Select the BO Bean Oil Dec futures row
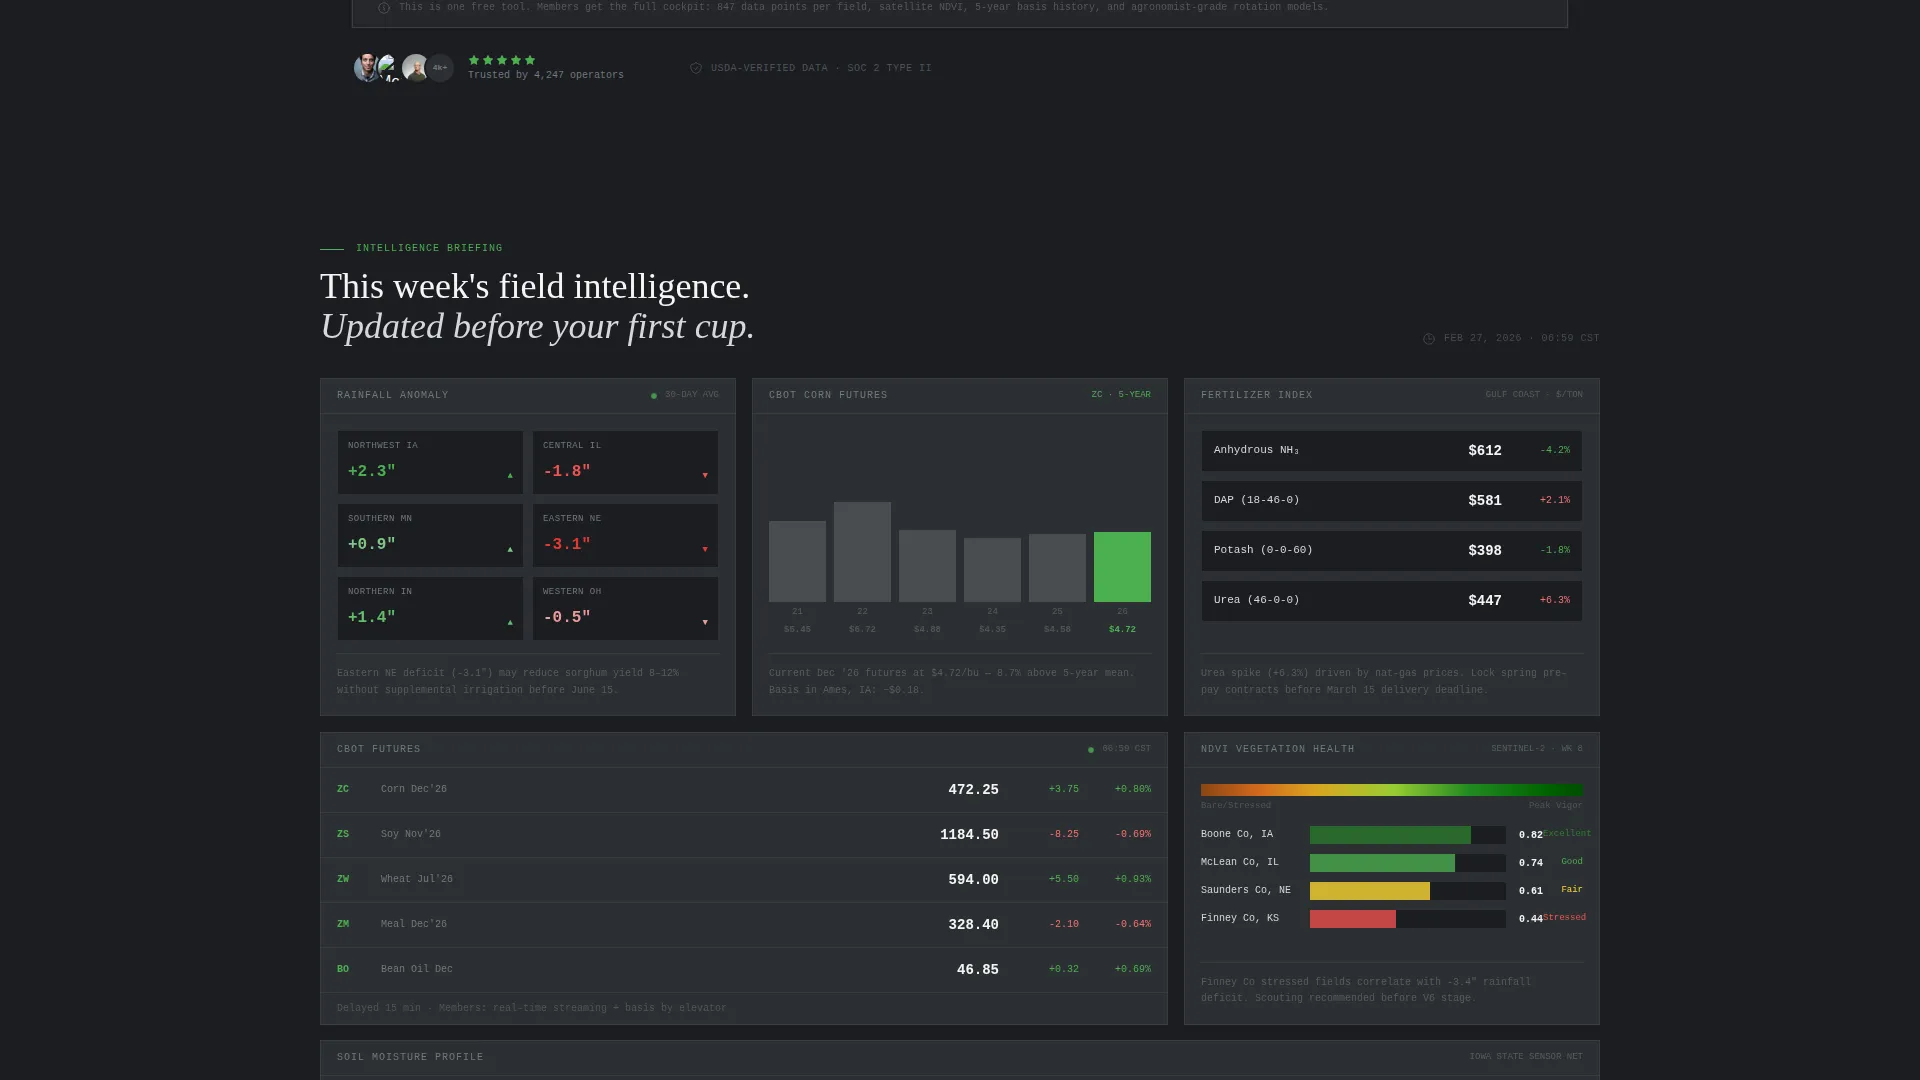Screen dimensions: 1920x1080 click(x=744, y=970)
